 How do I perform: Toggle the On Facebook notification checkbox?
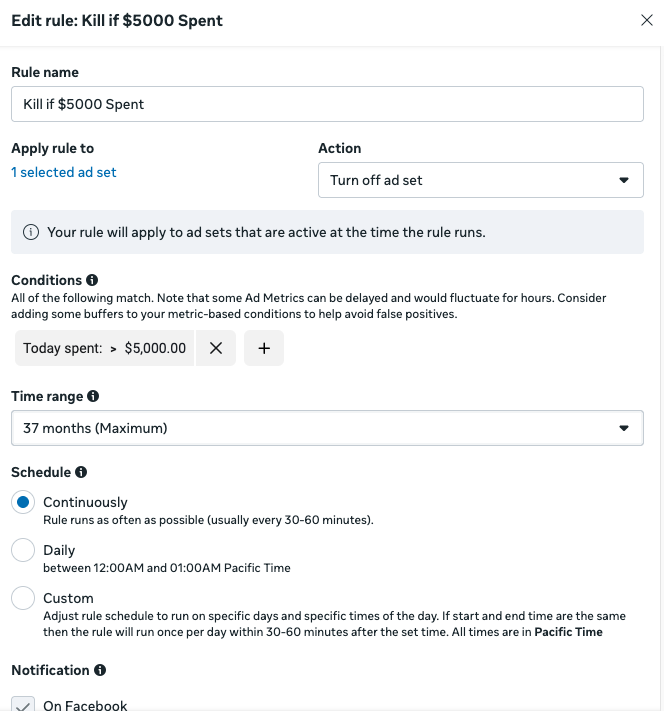point(23,706)
